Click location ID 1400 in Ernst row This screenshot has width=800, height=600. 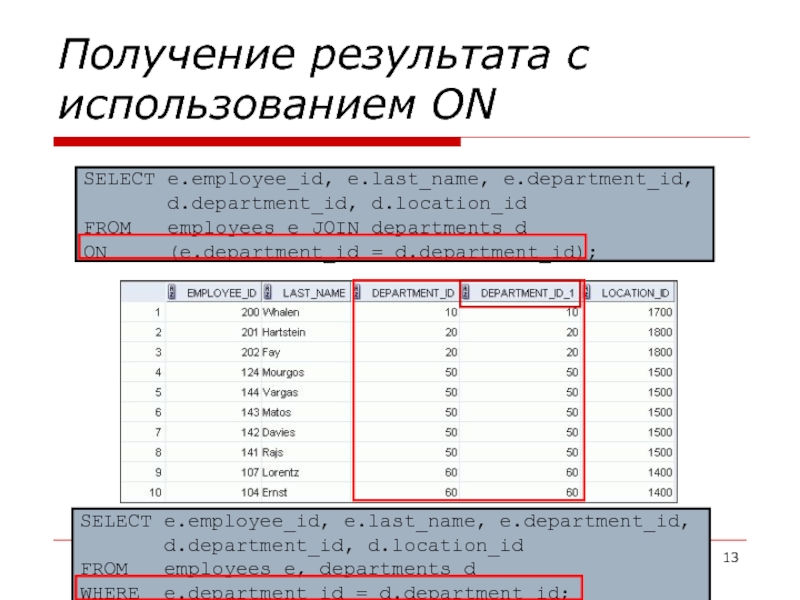pyautogui.click(x=630, y=492)
